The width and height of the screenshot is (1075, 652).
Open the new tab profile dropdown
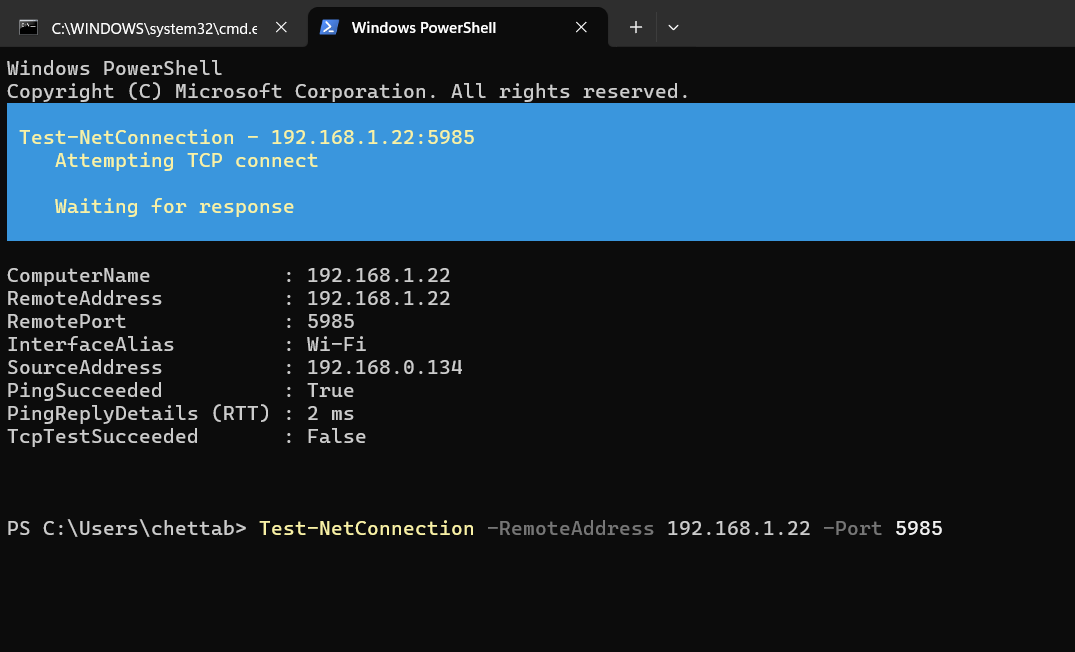click(673, 27)
